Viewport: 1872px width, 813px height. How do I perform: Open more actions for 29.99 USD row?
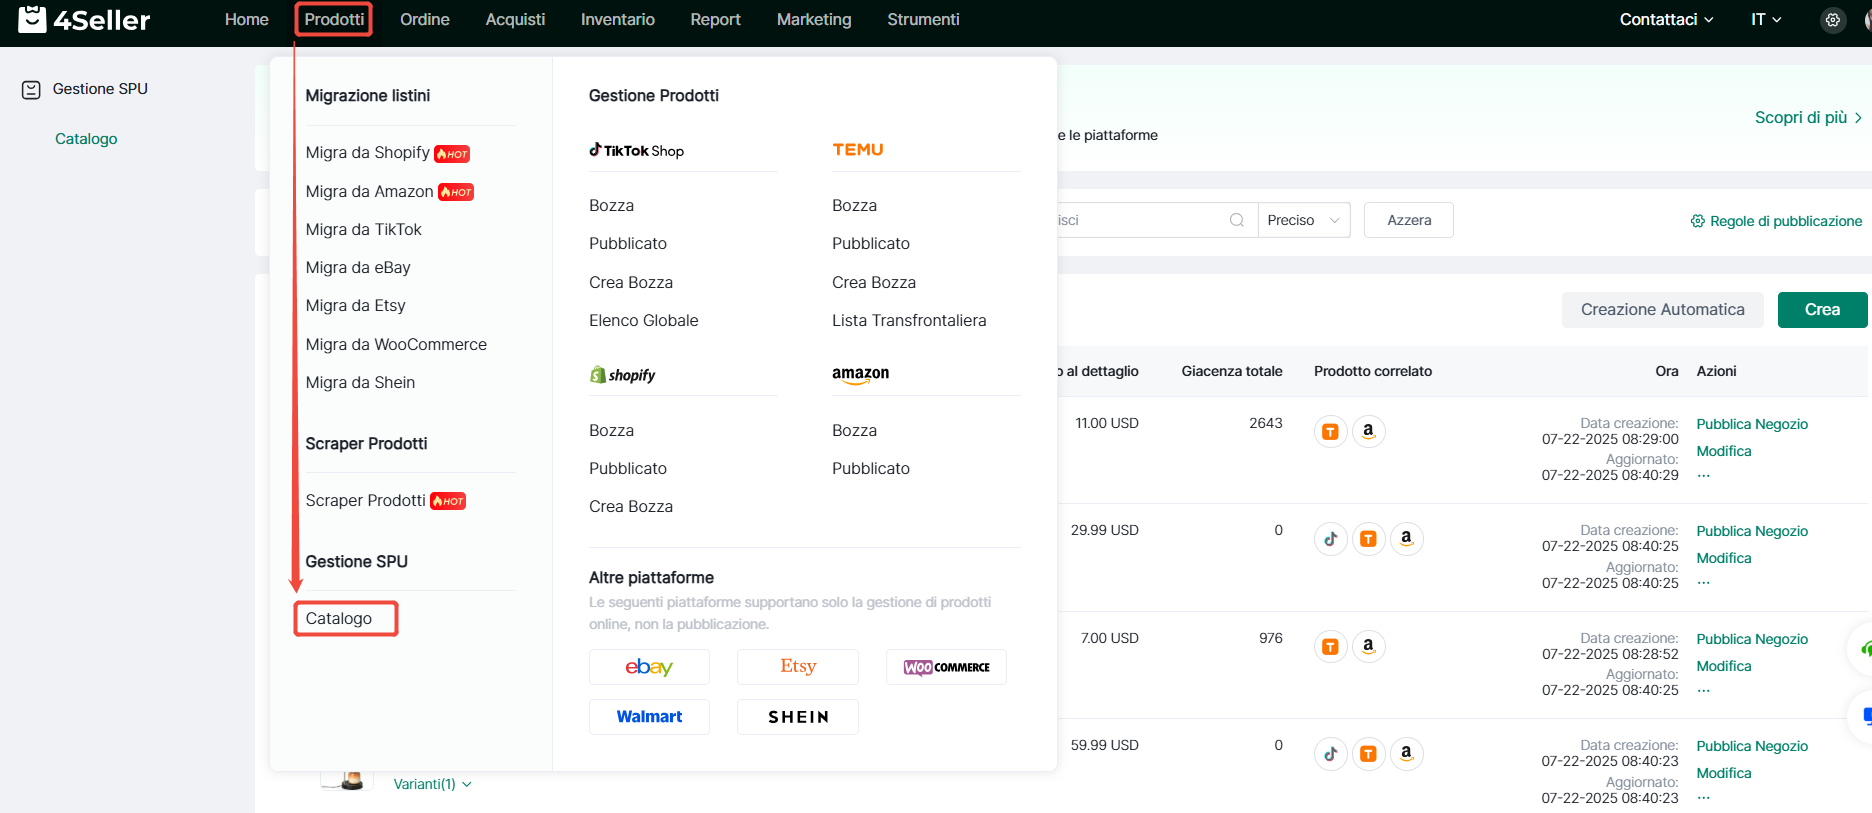[1704, 583]
